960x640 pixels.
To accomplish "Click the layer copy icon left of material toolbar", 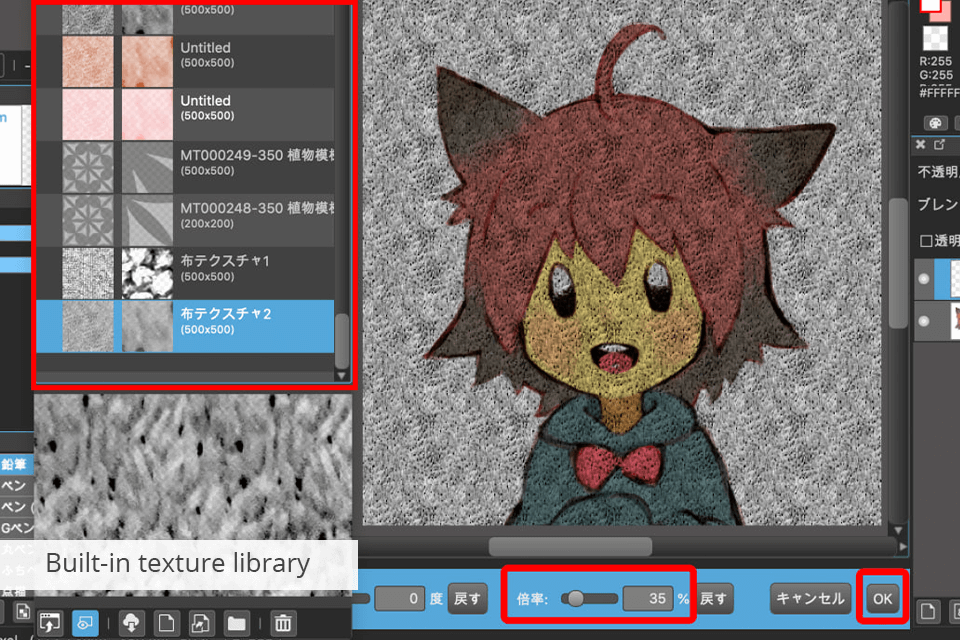I will 23,611.
